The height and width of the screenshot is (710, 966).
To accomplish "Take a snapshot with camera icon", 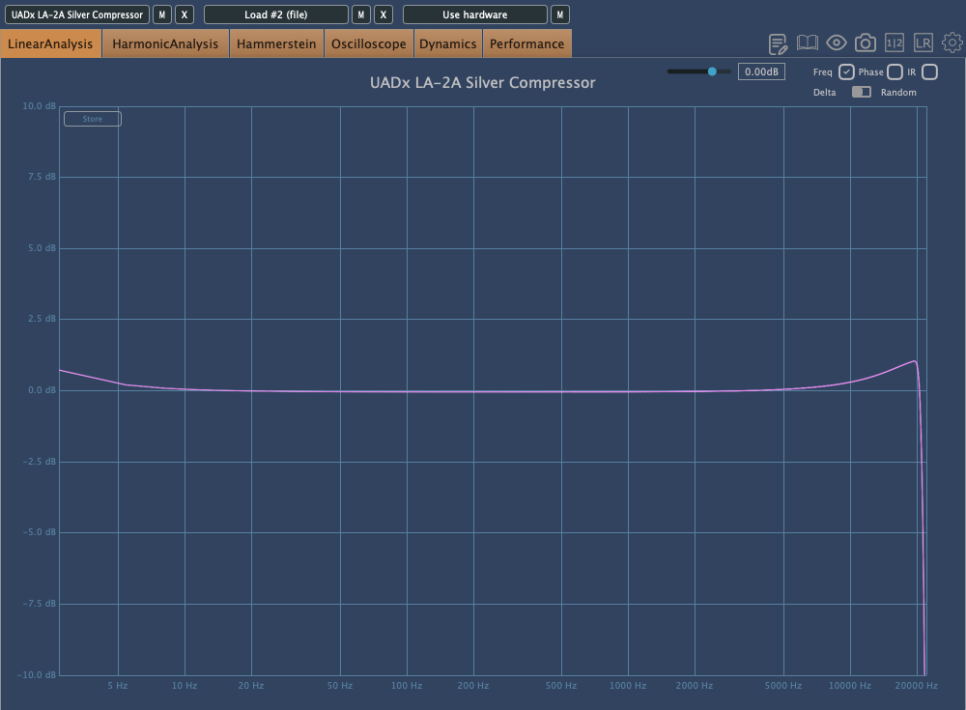I will click(x=865, y=43).
